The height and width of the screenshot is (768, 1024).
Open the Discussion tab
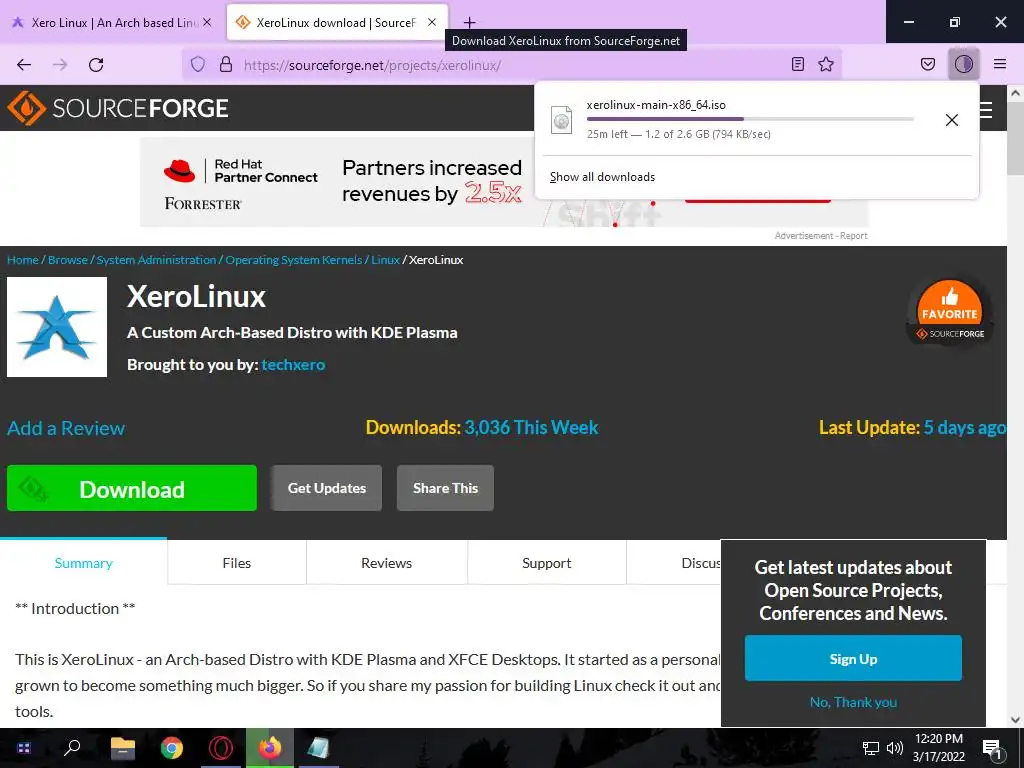pos(674,563)
